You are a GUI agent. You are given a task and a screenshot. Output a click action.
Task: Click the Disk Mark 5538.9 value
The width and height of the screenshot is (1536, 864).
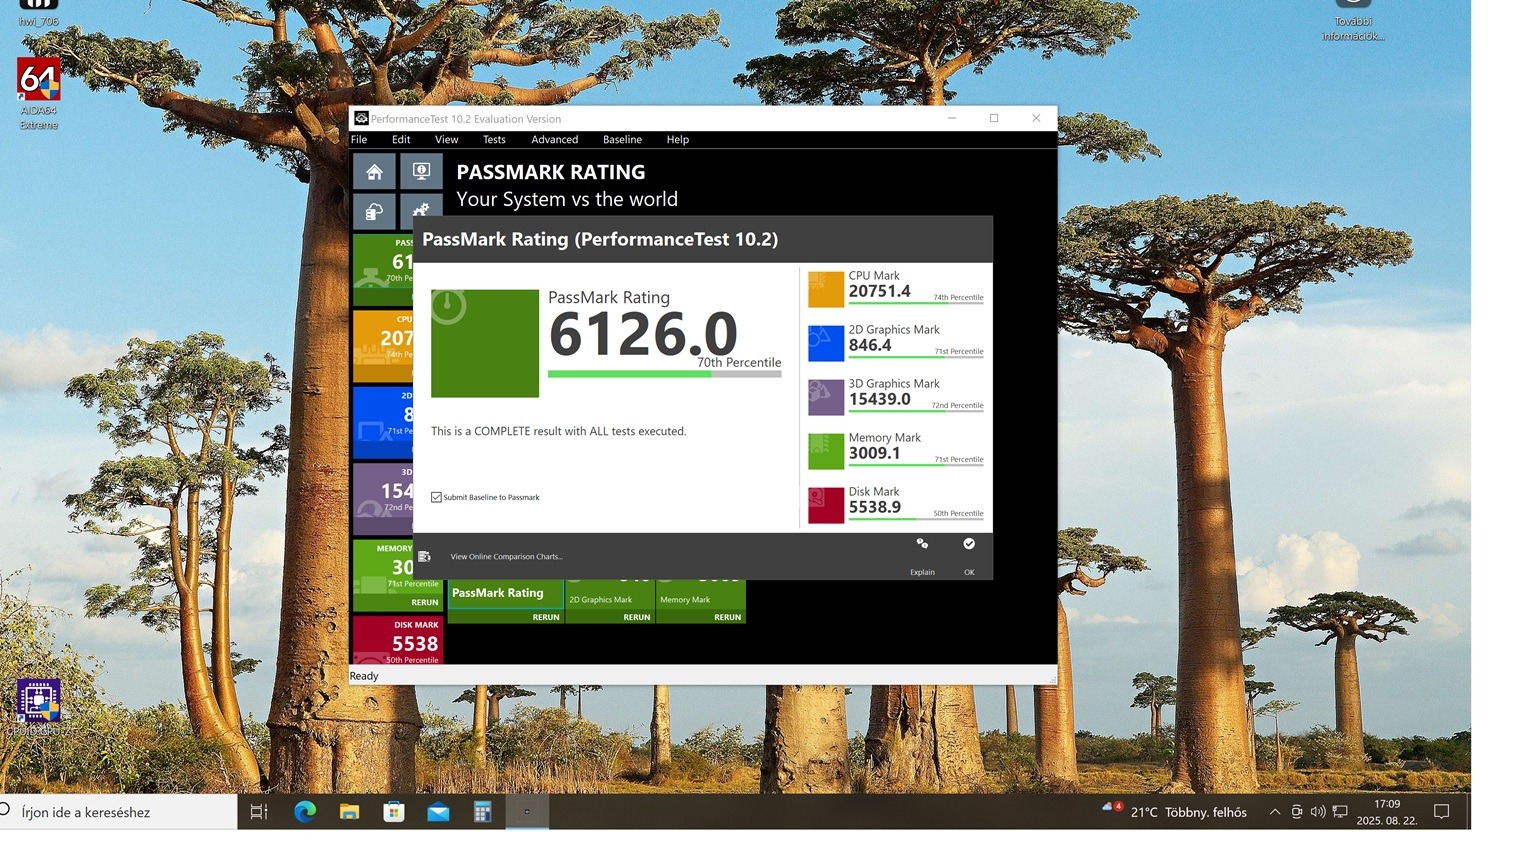click(x=875, y=507)
